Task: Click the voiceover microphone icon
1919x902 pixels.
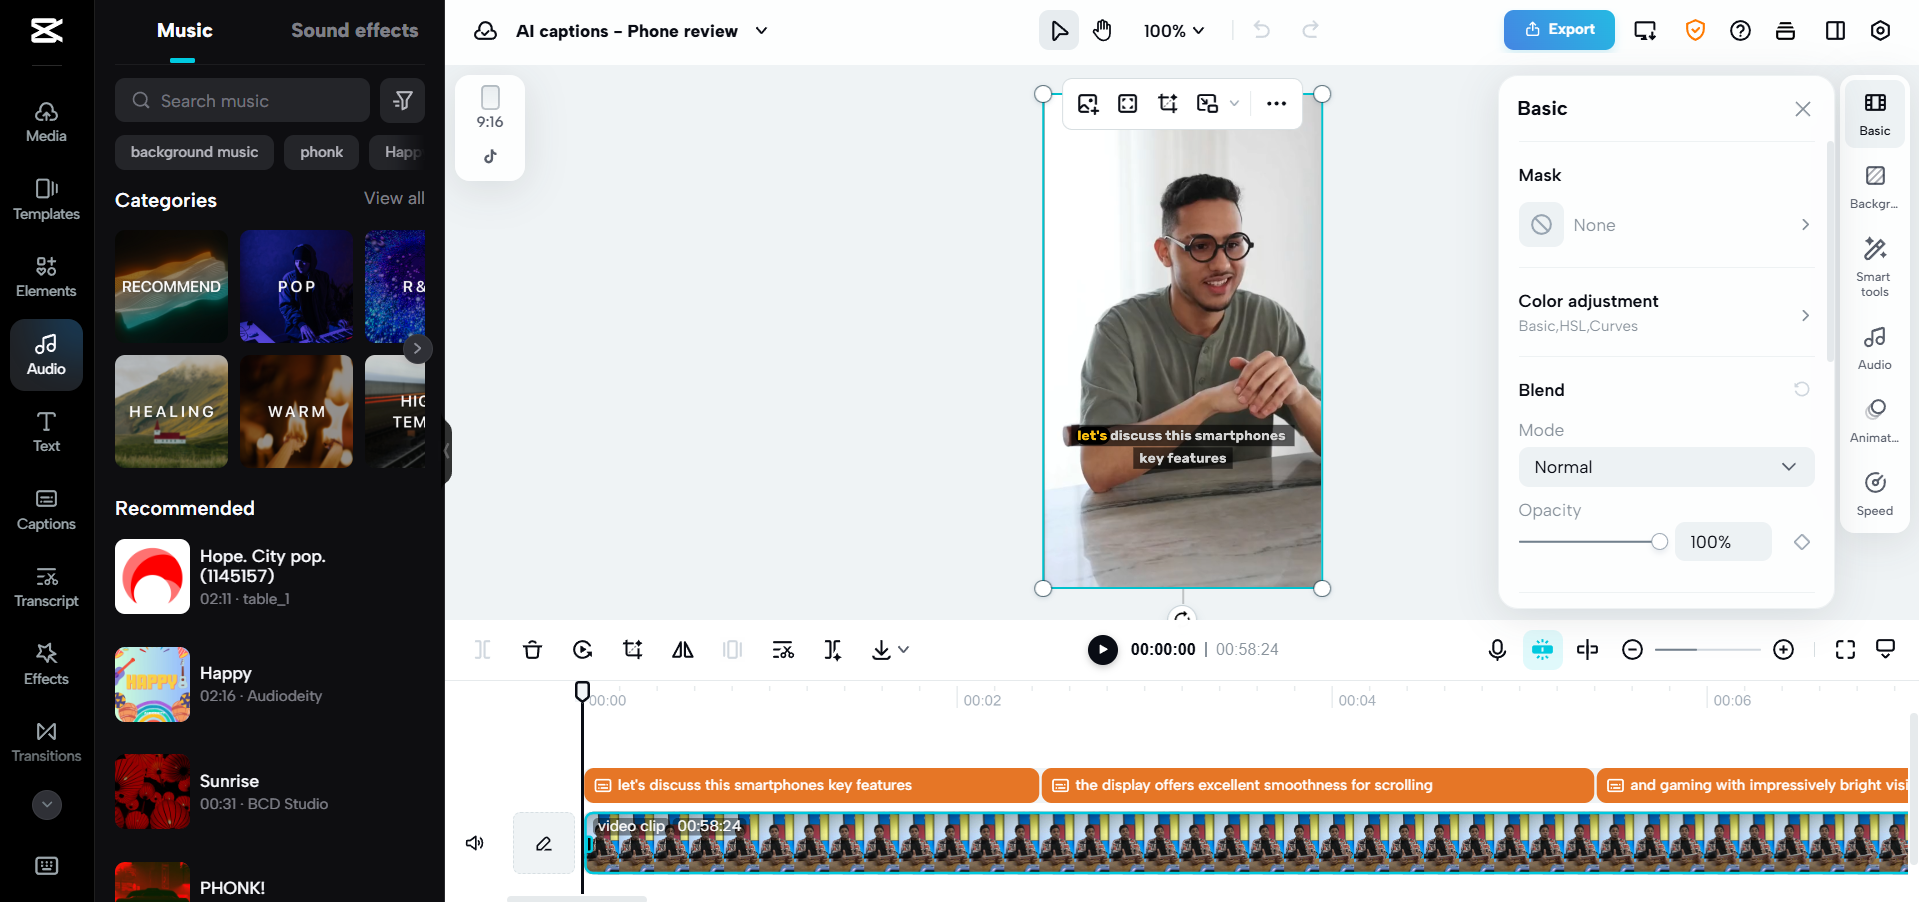Action: [x=1497, y=649]
